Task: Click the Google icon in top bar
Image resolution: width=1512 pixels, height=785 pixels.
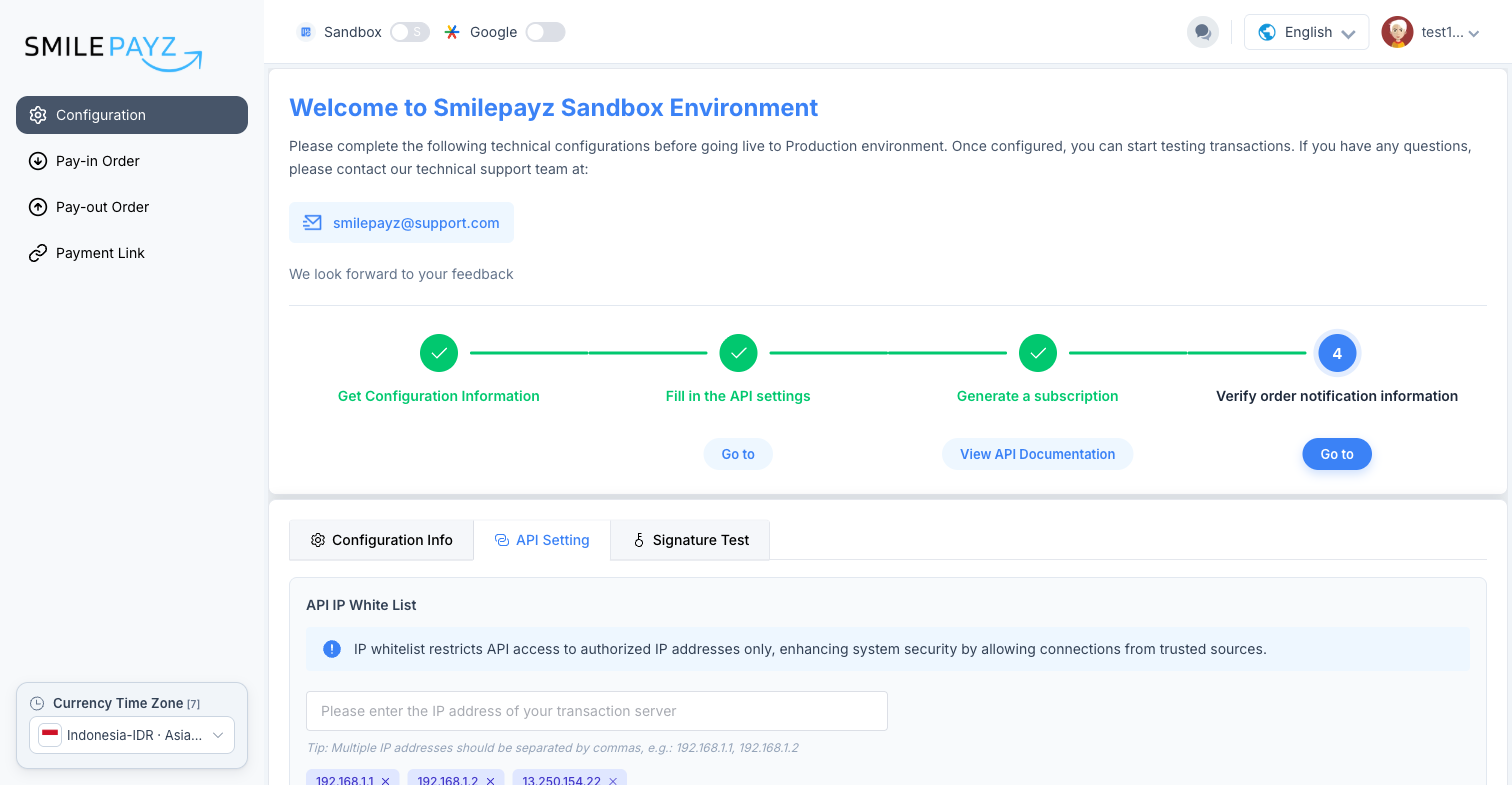Action: point(452,32)
